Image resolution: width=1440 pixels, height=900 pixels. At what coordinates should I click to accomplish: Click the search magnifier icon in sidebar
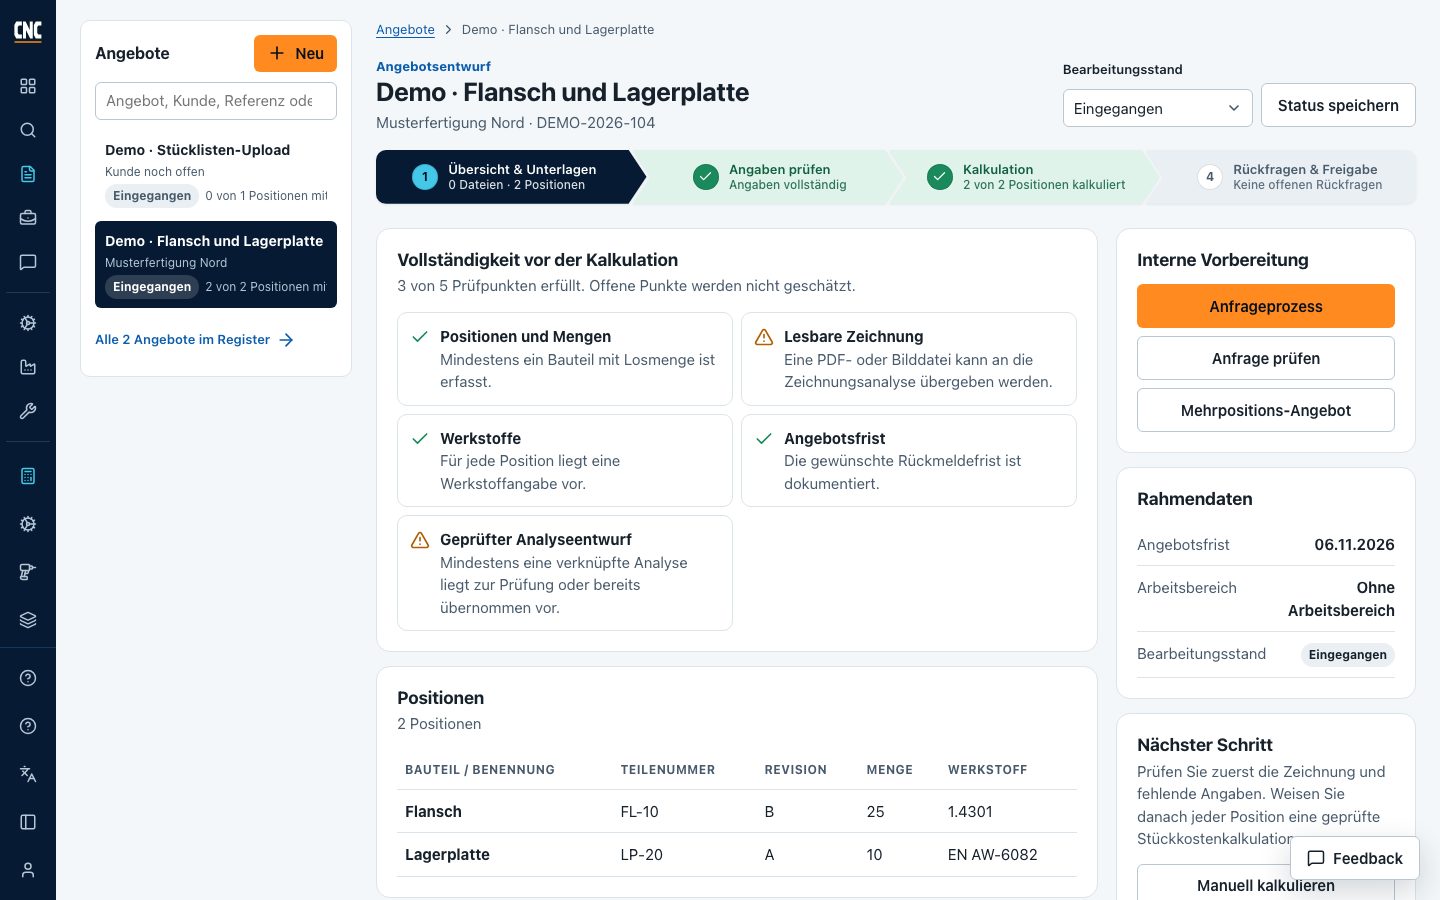pos(28,130)
